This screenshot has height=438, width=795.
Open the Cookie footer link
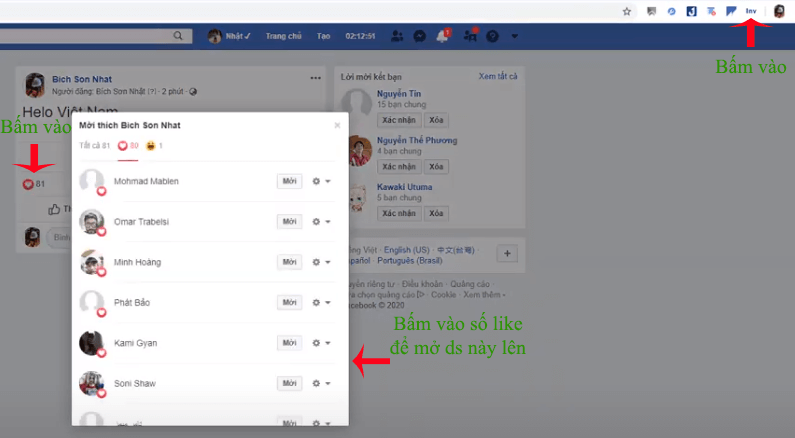[443, 295]
